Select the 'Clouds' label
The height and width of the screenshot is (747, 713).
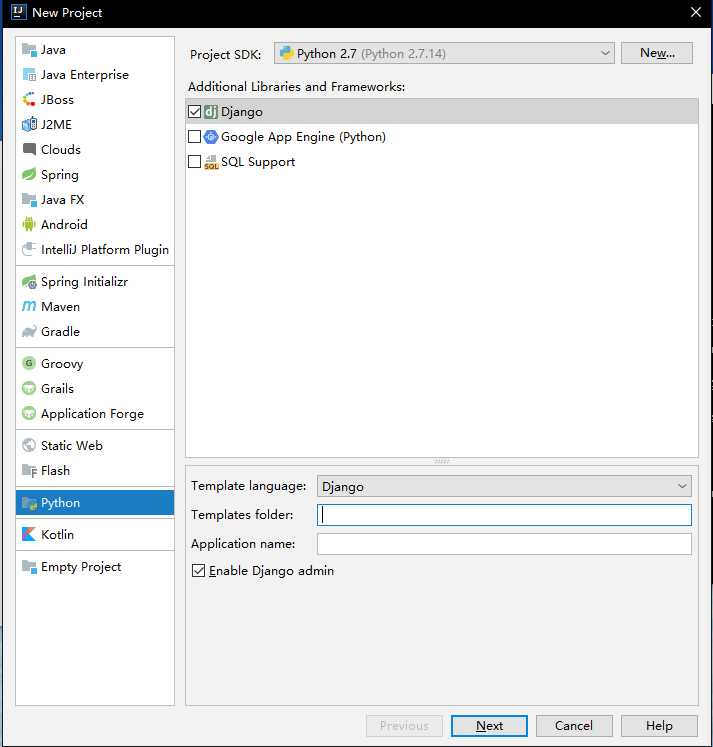[x=60, y=150]
